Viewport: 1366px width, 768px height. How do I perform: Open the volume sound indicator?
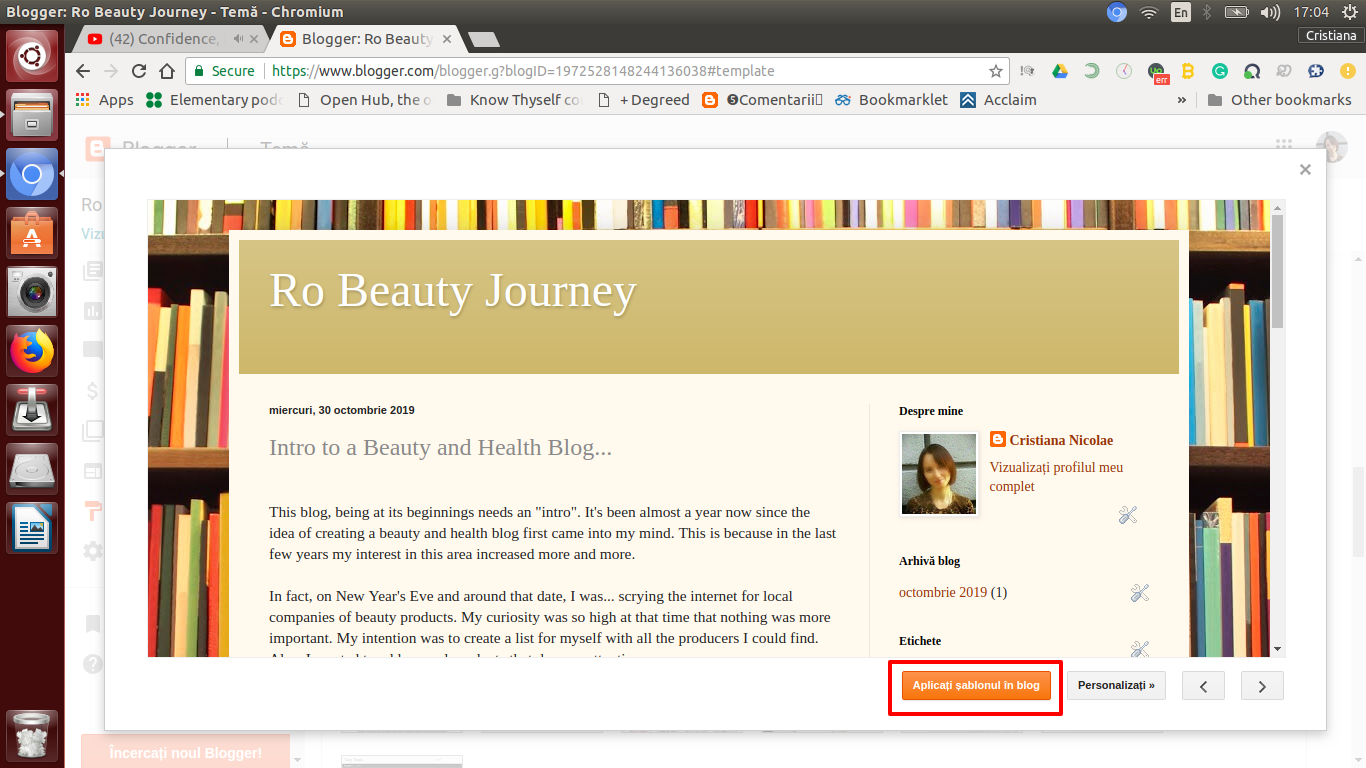point(1270,12)
